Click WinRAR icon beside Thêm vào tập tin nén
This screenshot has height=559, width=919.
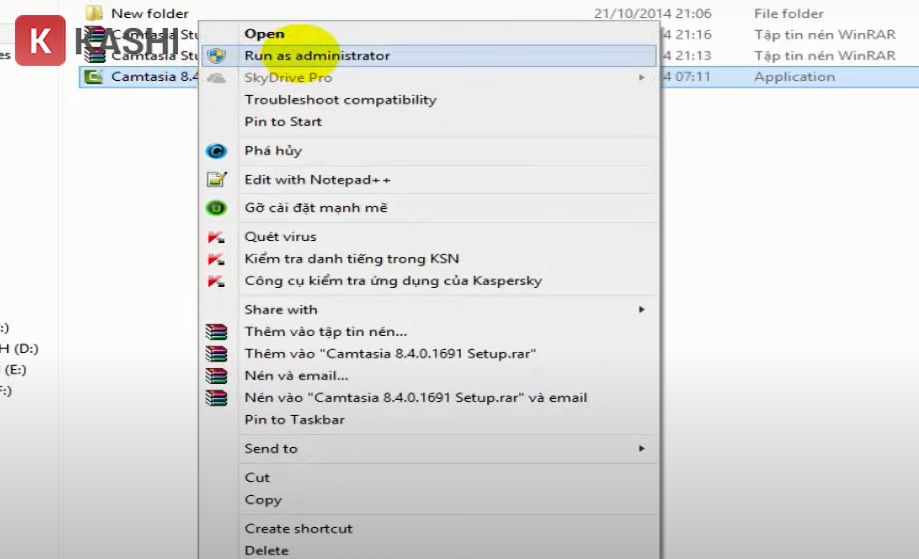point(216,332)
